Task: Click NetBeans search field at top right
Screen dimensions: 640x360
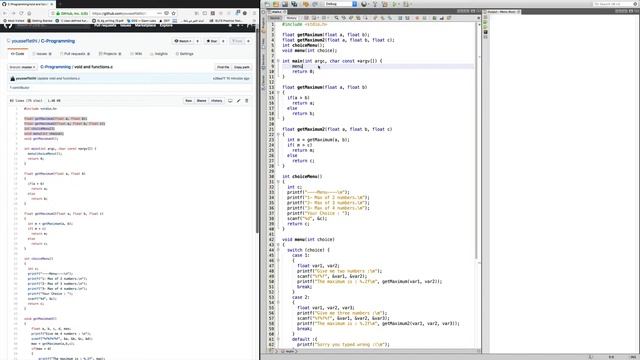Action: pyautogui.click(x=614, y=4)
